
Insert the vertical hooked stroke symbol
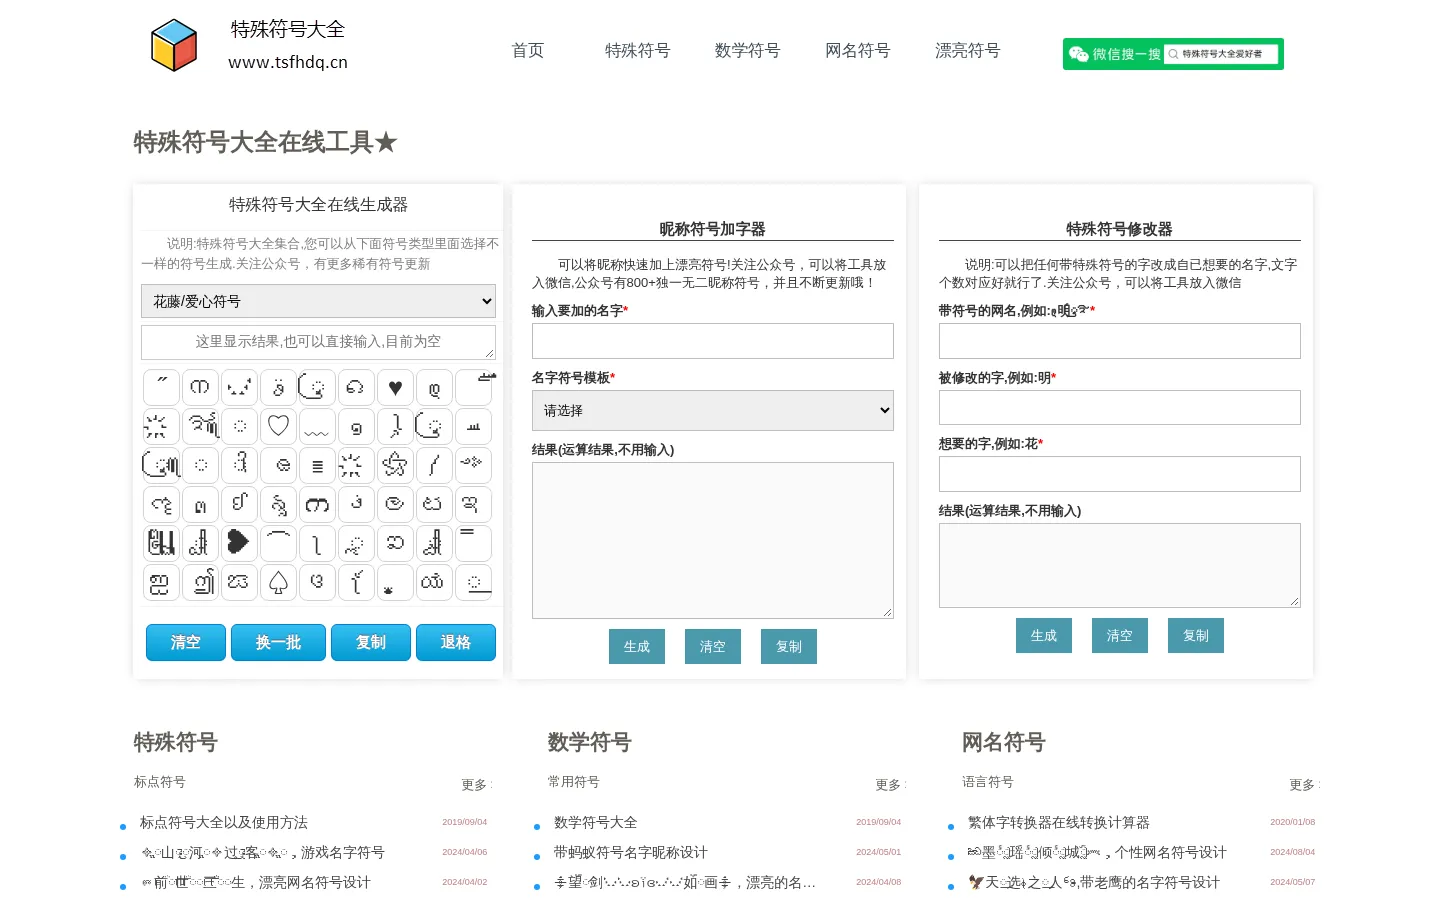coord(317,543)
